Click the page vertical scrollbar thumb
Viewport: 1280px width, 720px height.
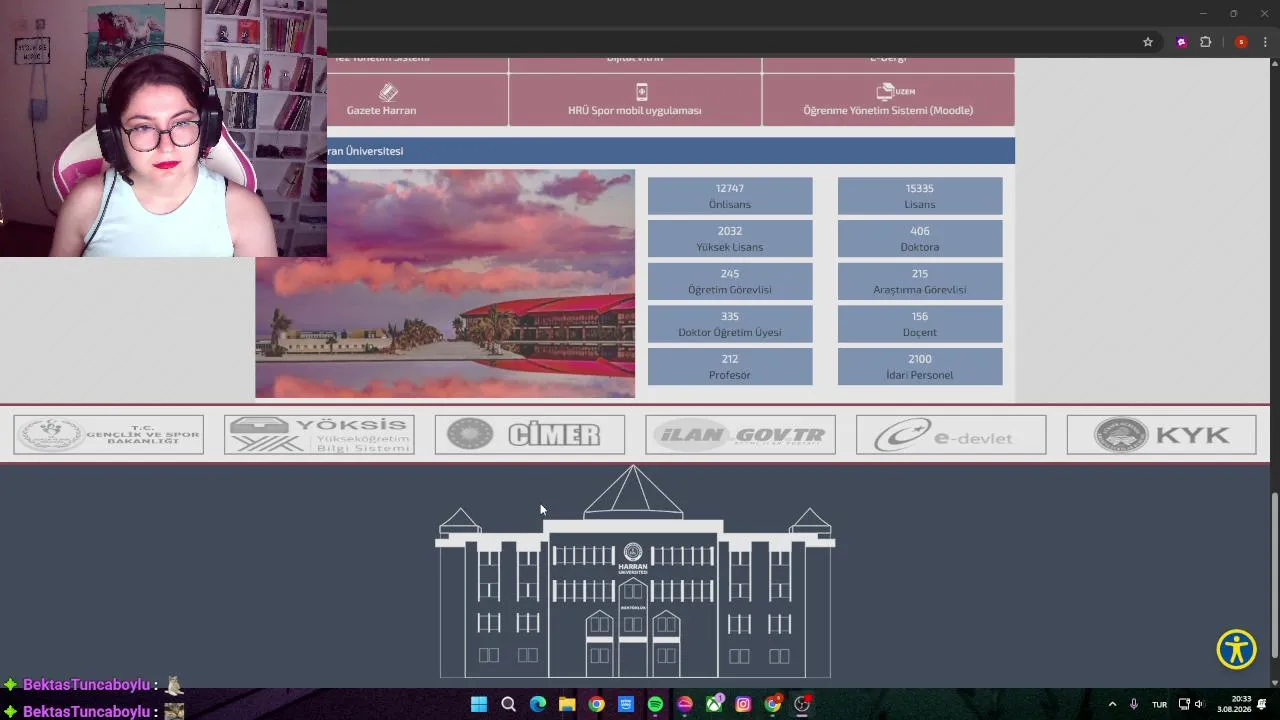pyautogui.click(x=1274, y=575)
